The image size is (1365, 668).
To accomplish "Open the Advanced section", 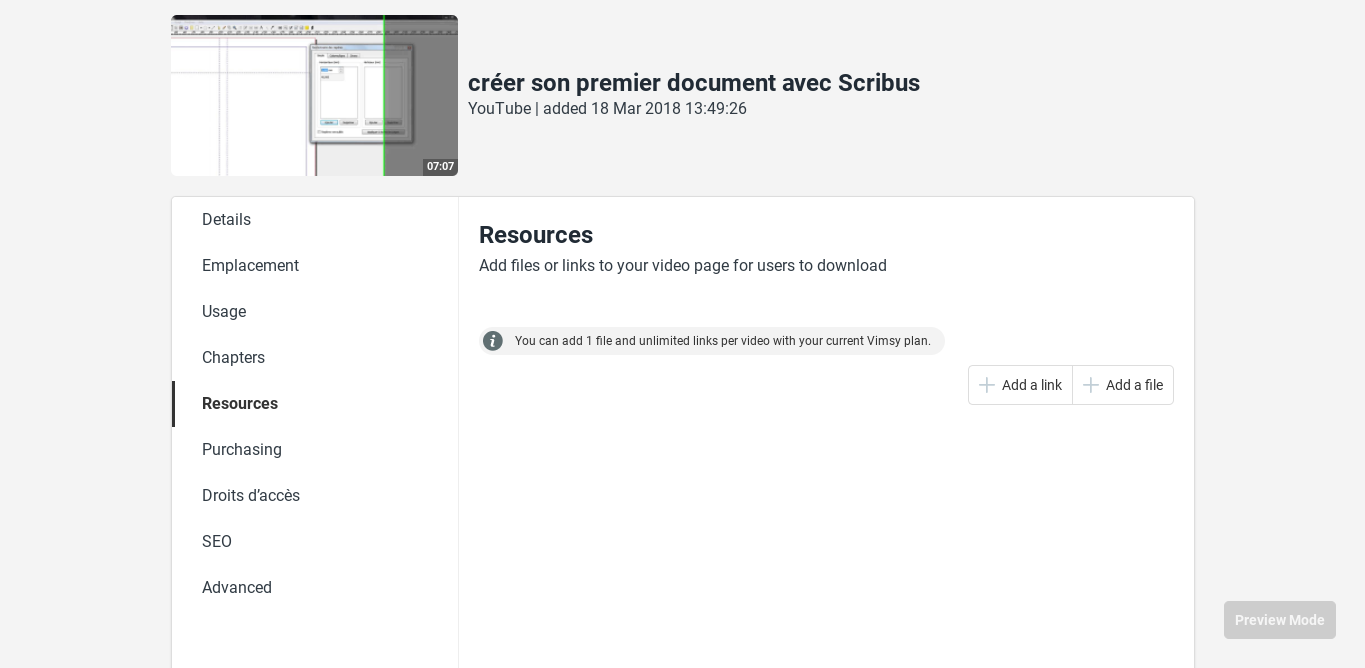I will 315,588.
